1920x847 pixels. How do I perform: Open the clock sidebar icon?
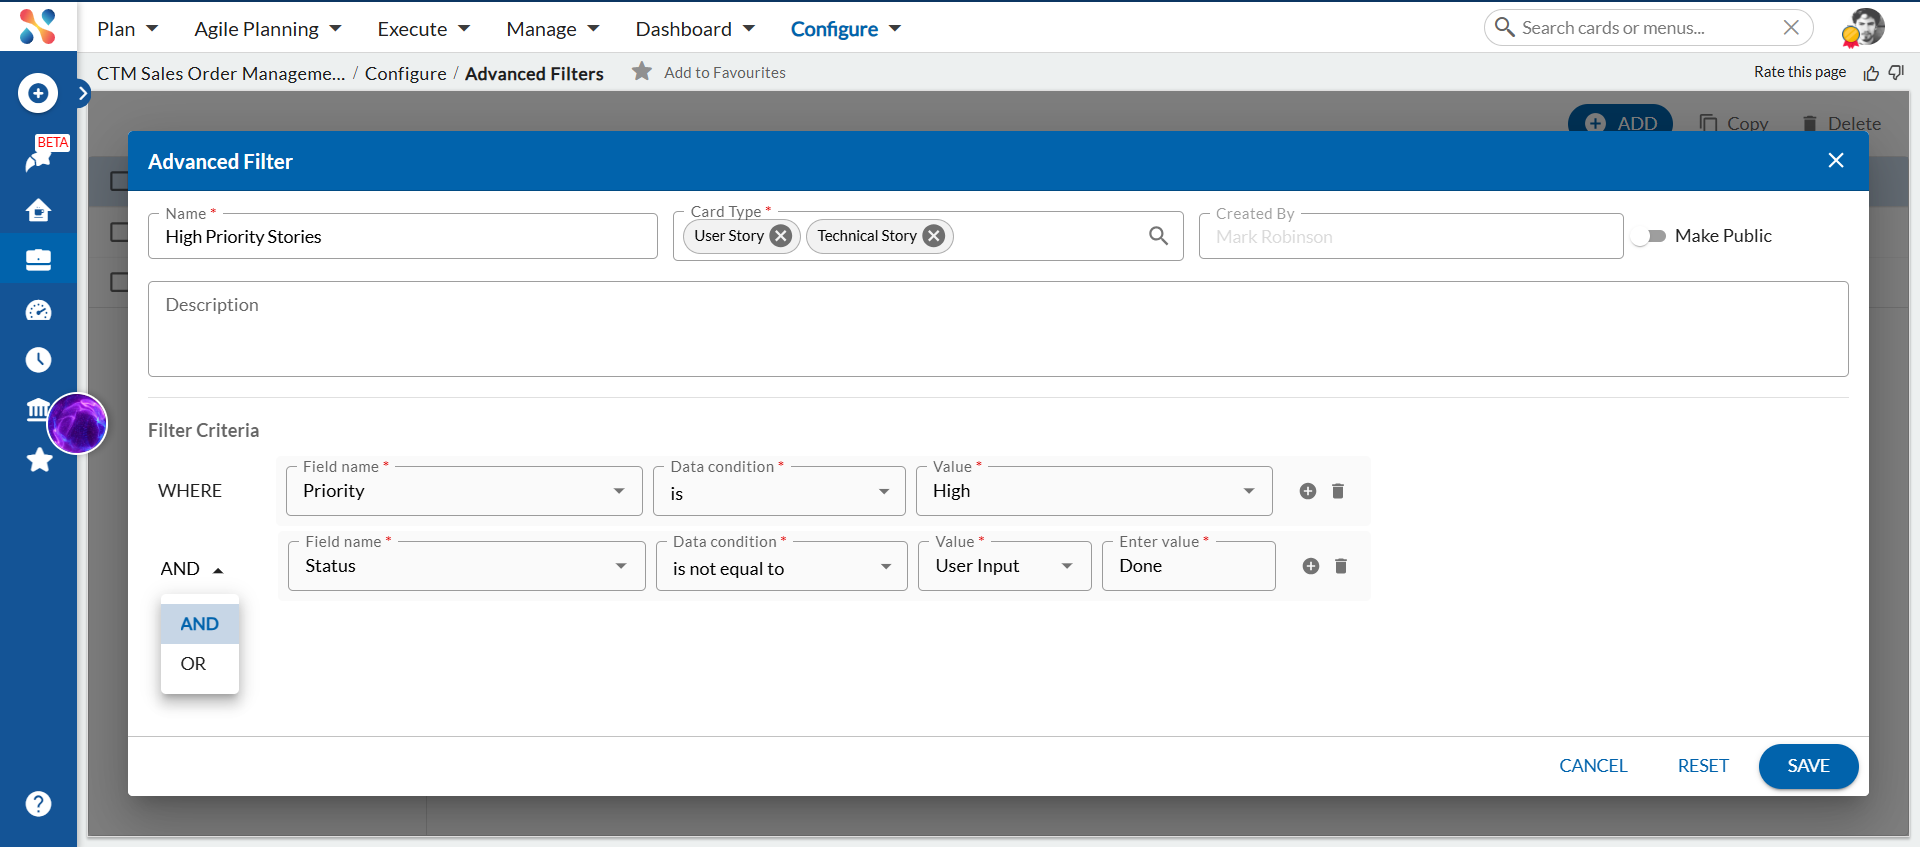tap(38, 360)
